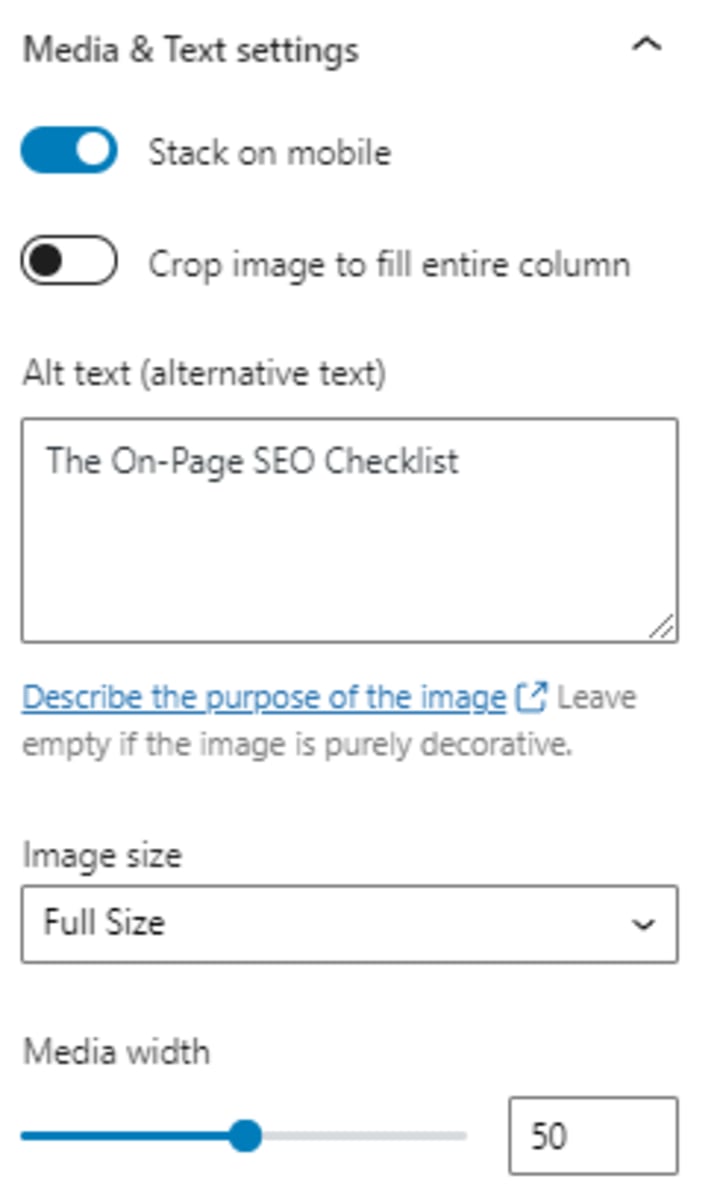
Task: Click the chevron arrow in Full Size select
Action: (x=643, y=924)
